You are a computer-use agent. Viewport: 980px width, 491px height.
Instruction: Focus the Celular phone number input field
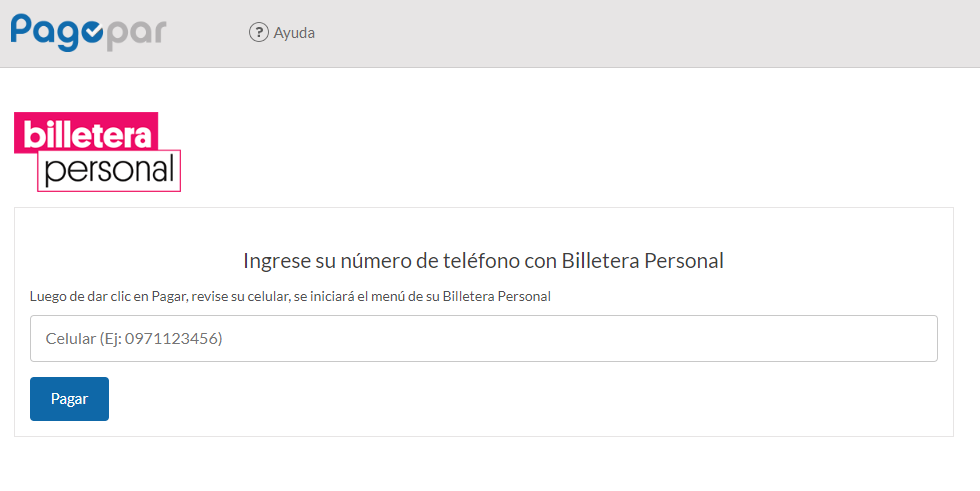(x=484, y=339)
